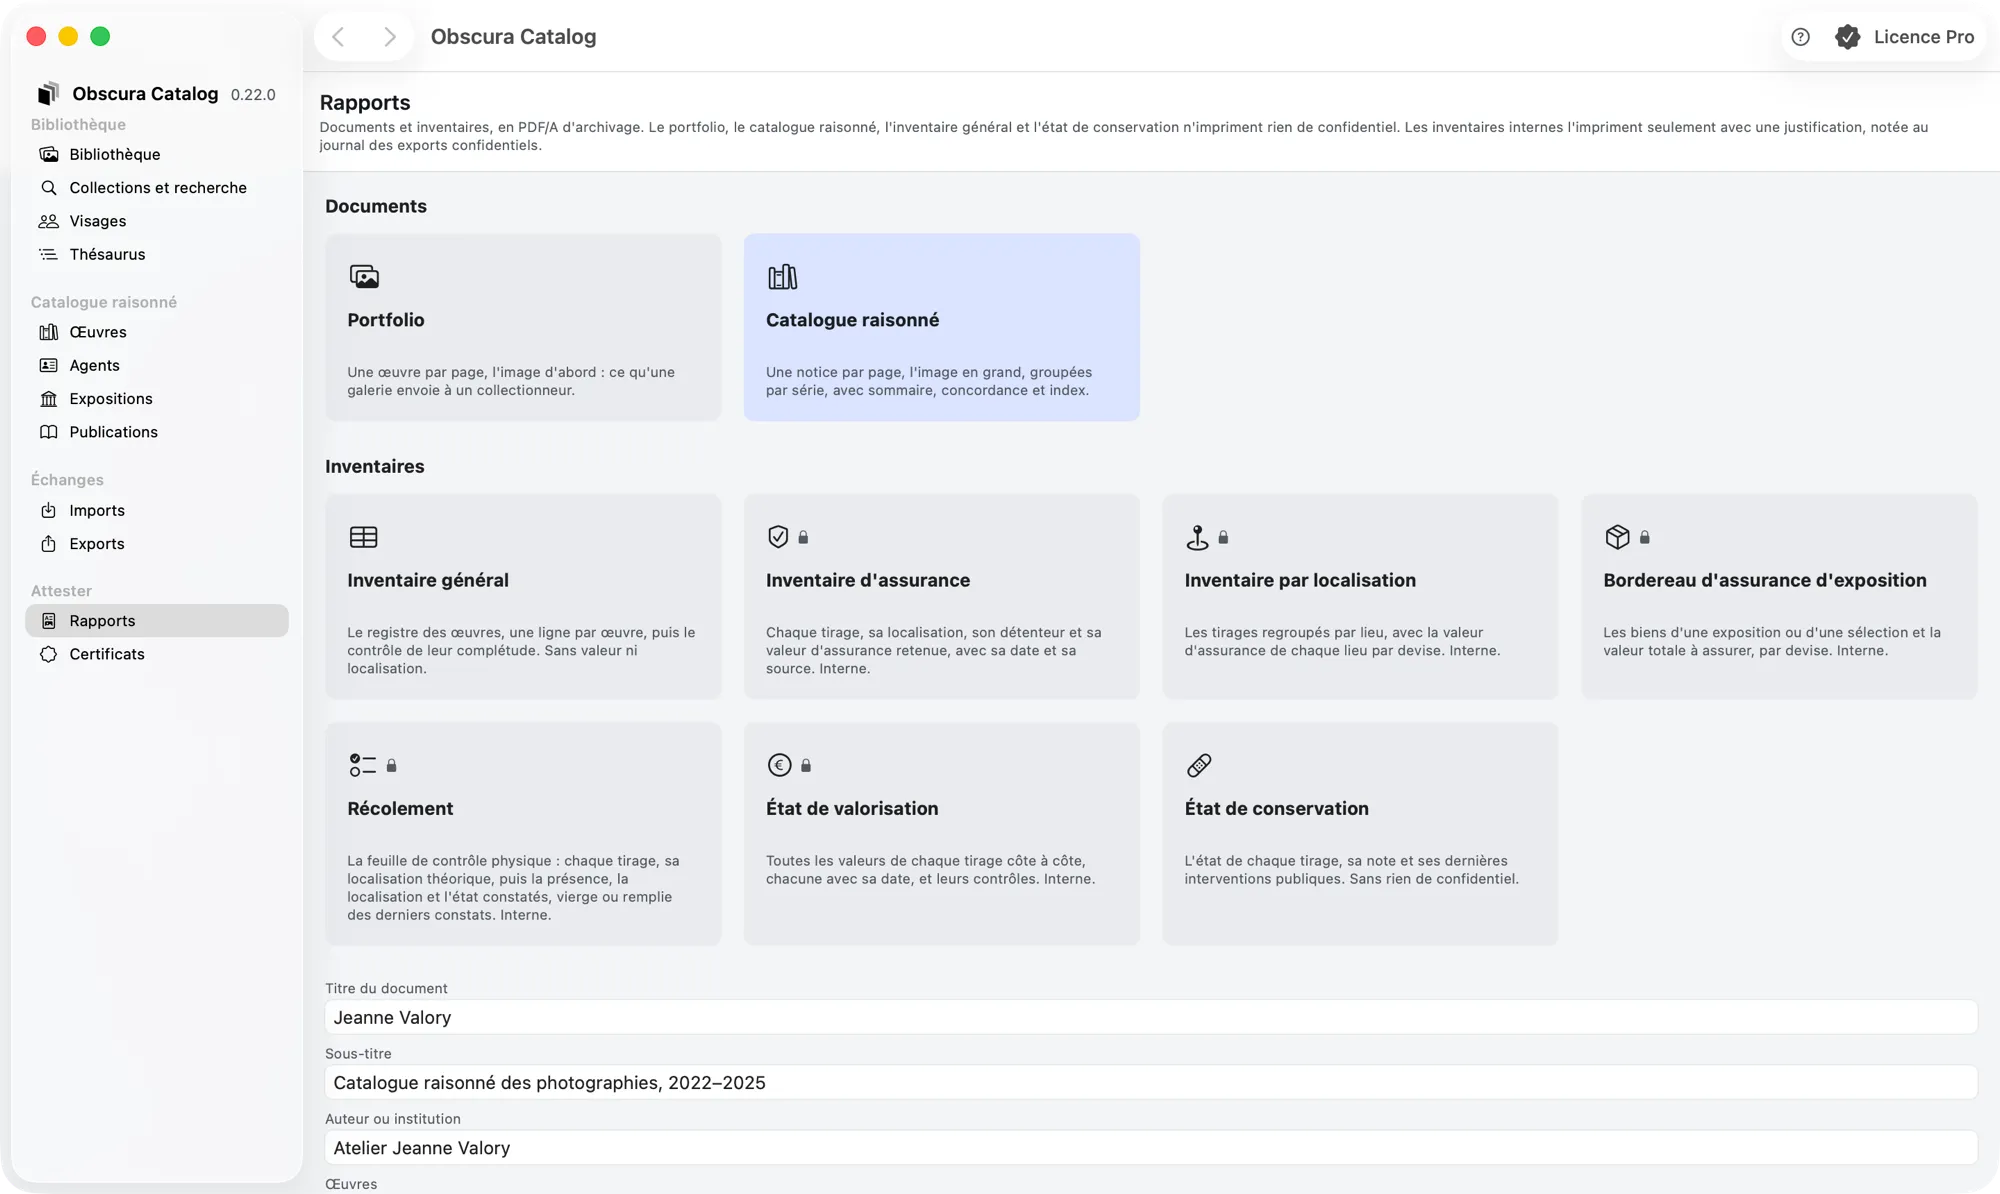Click the Sous-titre input field
The width and height of the screenshot is (2000, 1194).
pyautogui.click(x=1151, y=1082)
